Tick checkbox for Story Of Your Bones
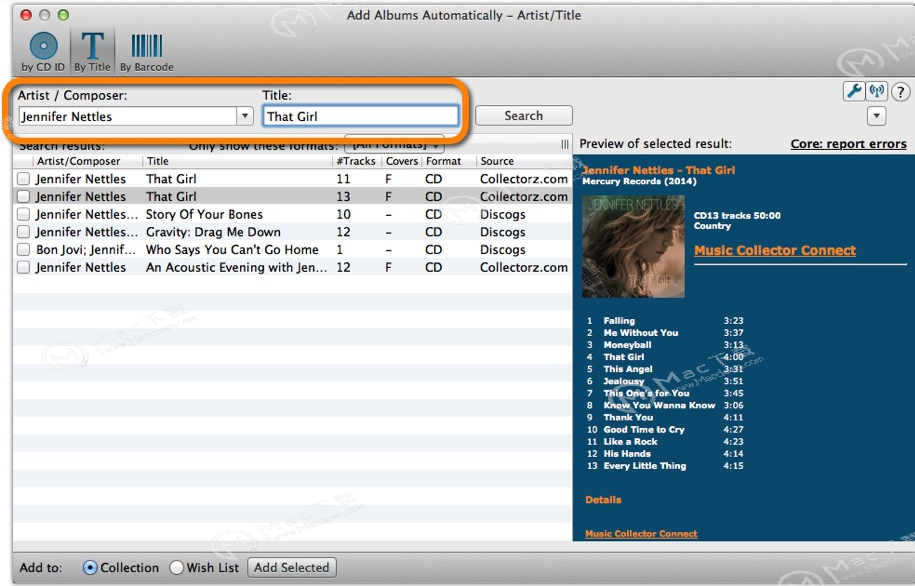 (23, 214)
